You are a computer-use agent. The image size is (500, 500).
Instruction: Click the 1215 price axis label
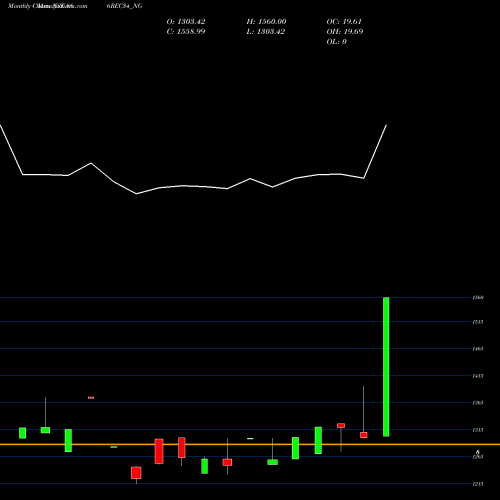tap(478, 484)
